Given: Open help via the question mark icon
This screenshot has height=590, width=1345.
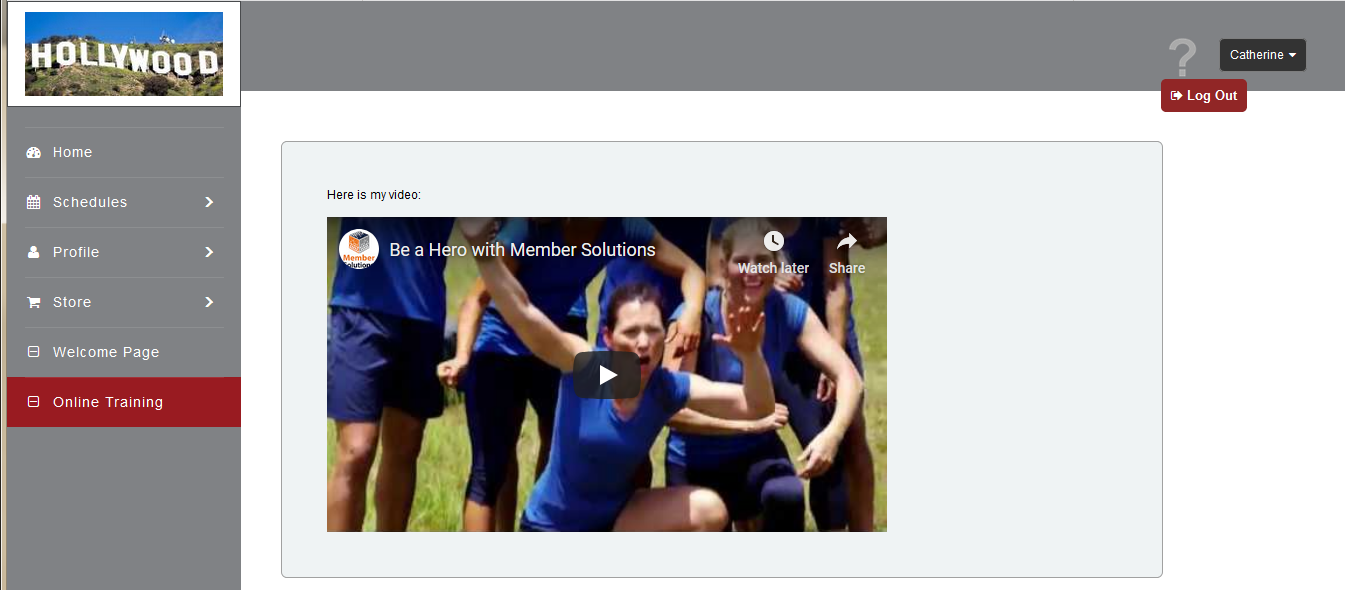Looking at the screenshot, I should click(x=1182, y=58).
